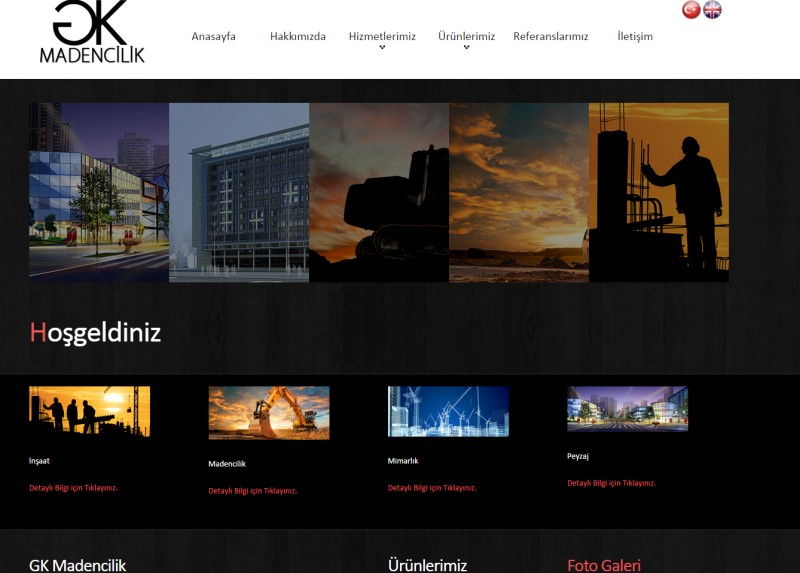This screenshot has width=800, height=573.
Task: Click the Ürünlerimiz footer heading
Action: pos(428,565)
